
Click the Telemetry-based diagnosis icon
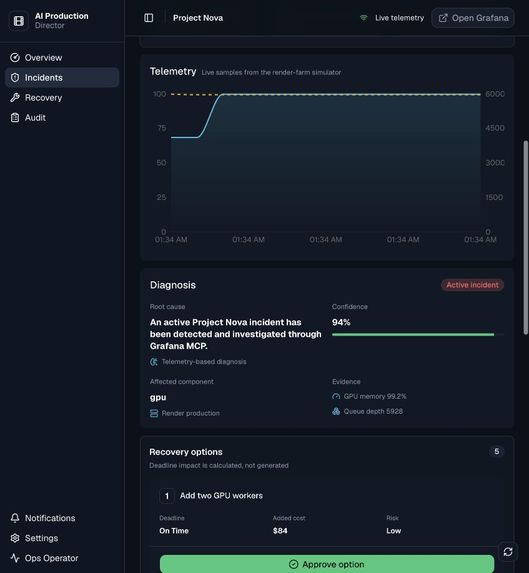click(x=154, y=362)
